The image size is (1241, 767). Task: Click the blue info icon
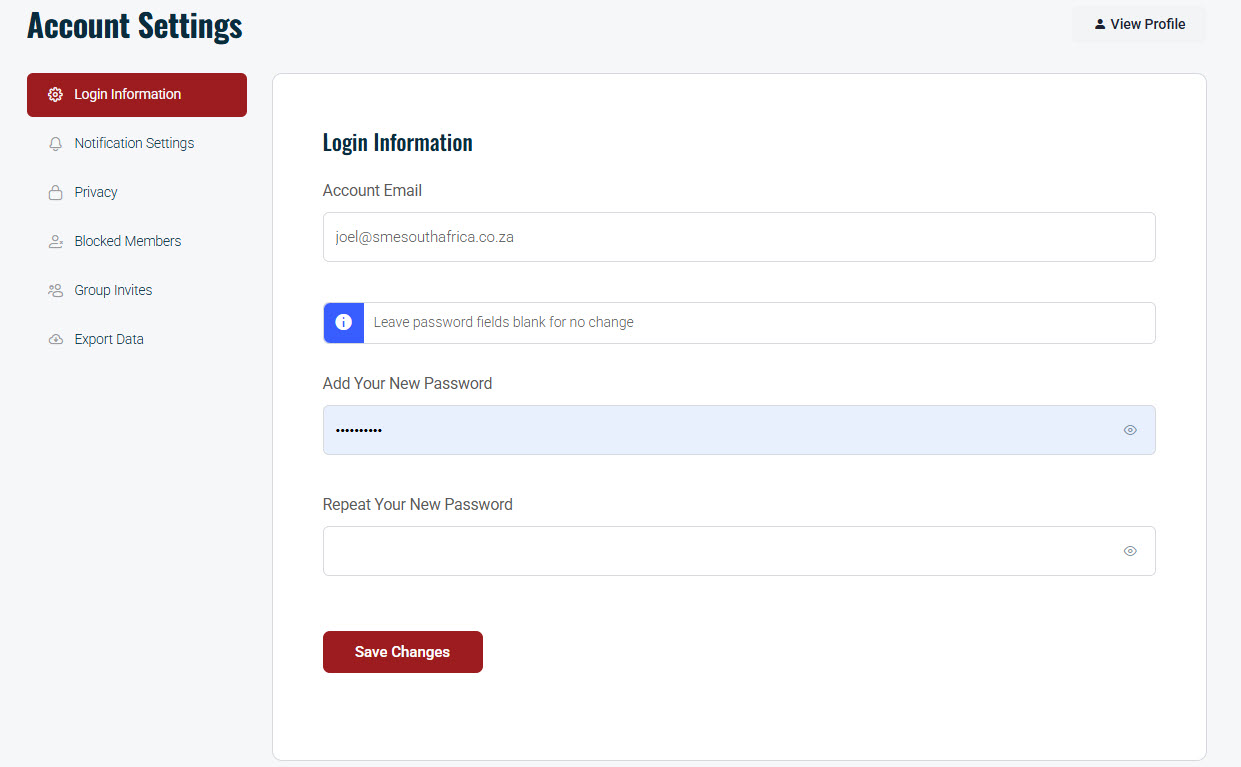pyautogui.click(x=344, y=323)
